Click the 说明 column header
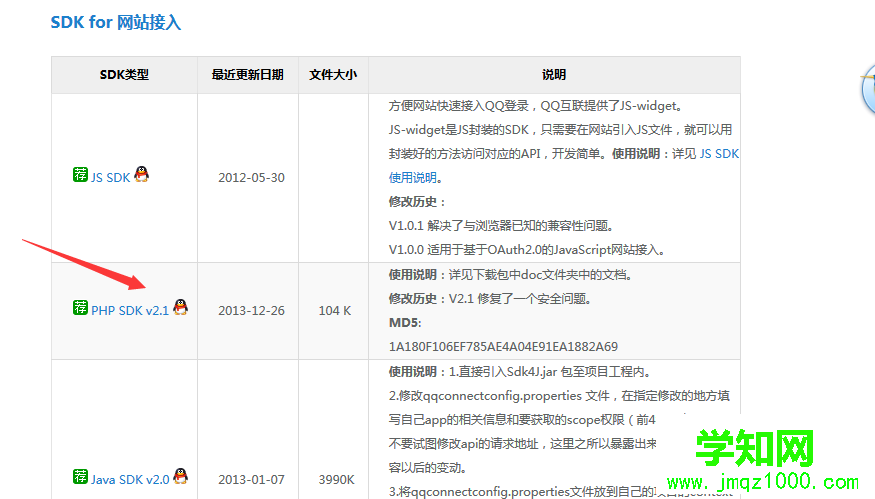Screen dimensions: 875x499 click(x=554, y=75)
